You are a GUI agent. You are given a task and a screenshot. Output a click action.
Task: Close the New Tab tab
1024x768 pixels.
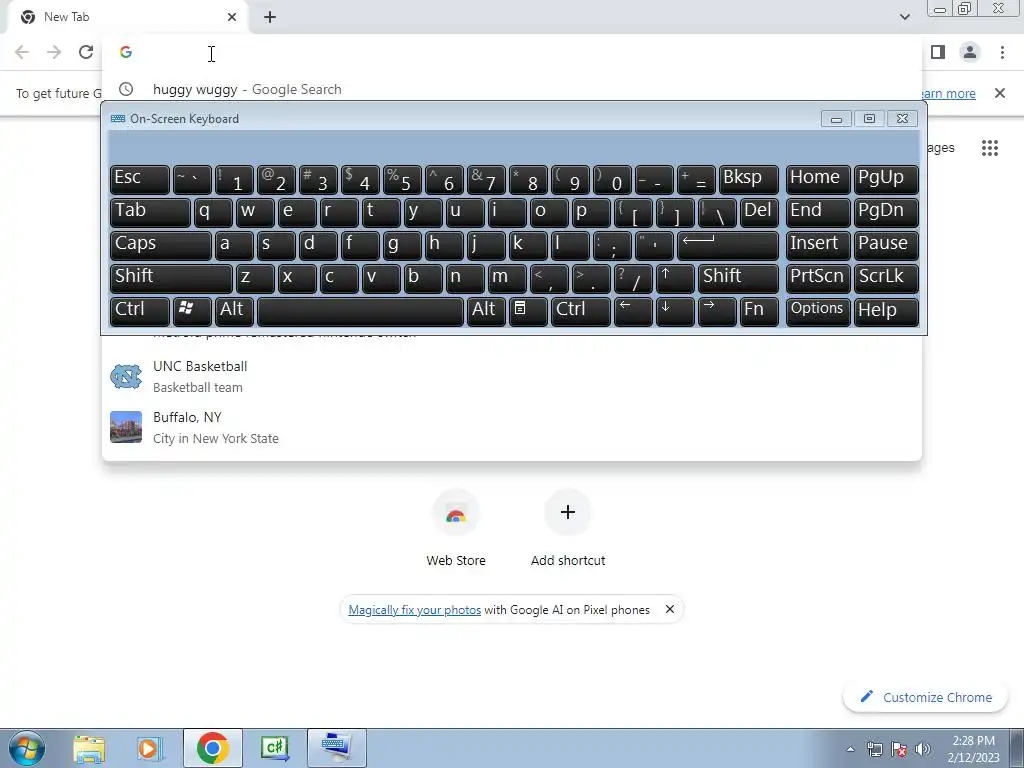point(232,17)
